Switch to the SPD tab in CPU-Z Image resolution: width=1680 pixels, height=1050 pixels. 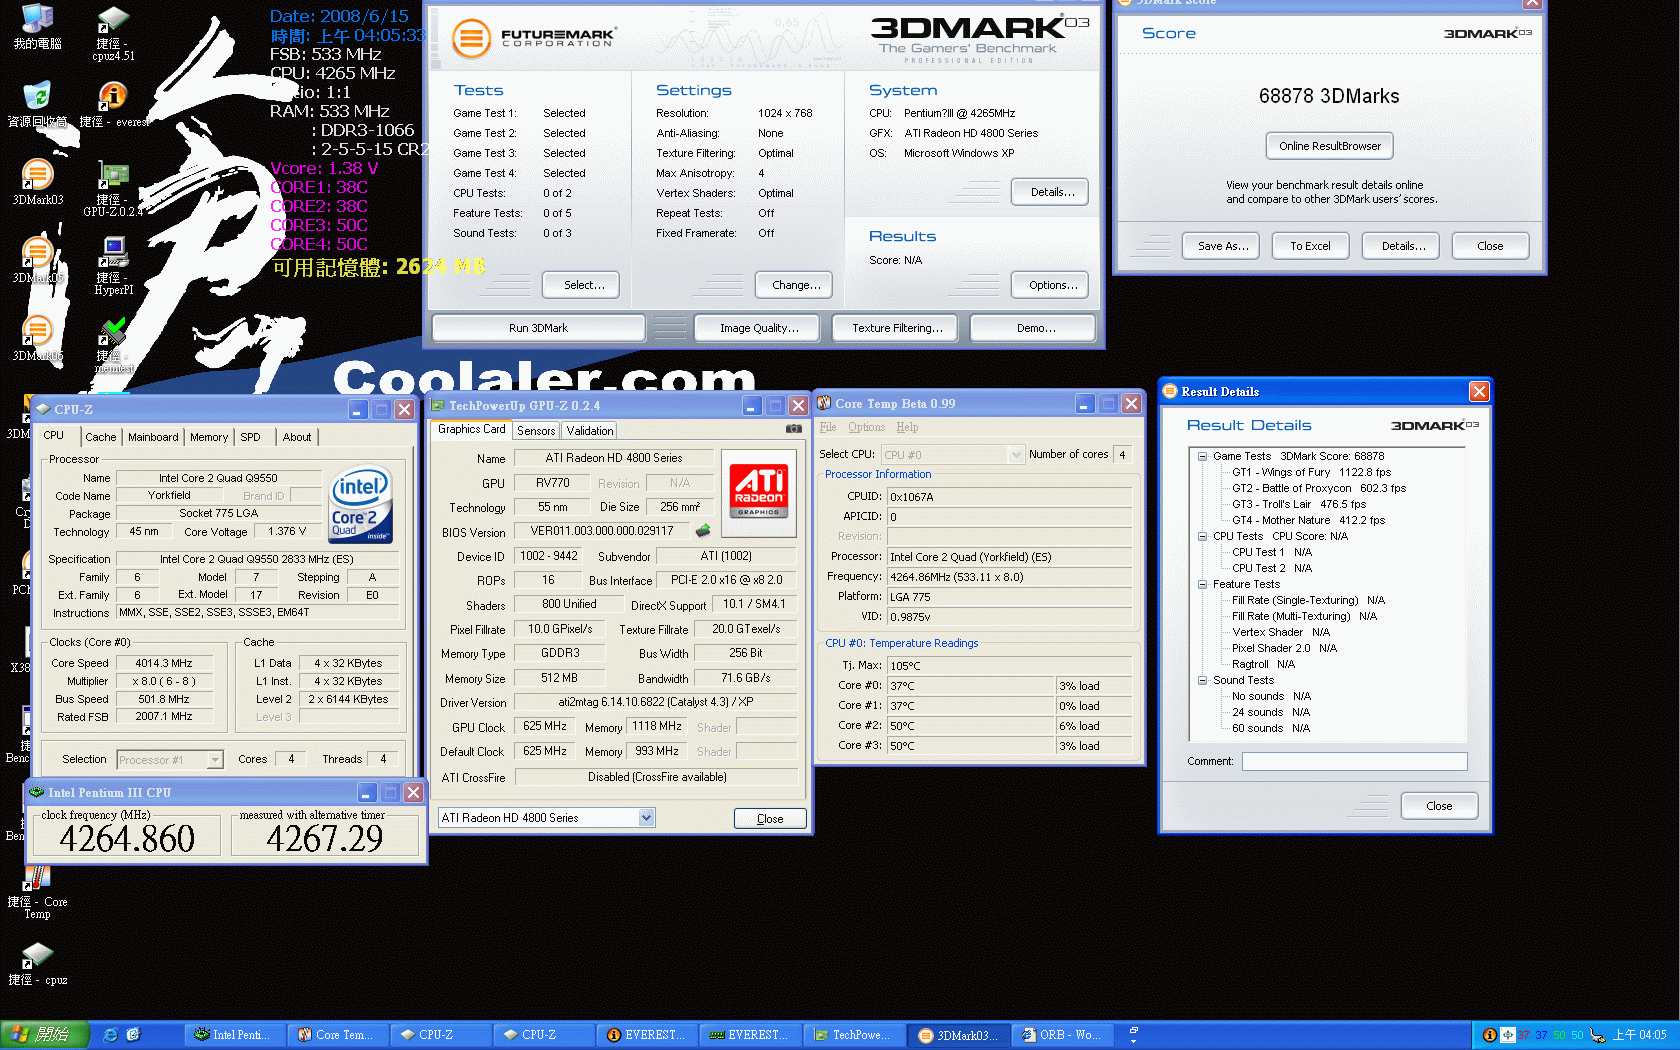click(251, 437)
